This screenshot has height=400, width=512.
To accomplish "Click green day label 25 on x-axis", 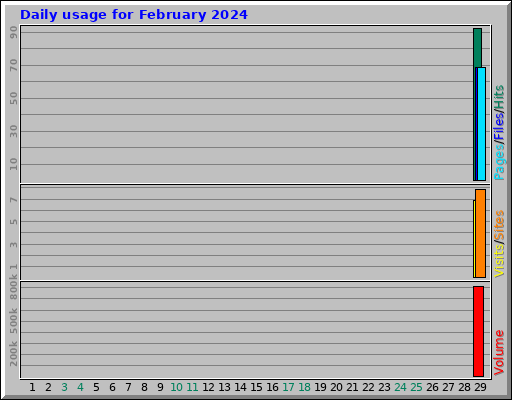I will click(416, 387).
